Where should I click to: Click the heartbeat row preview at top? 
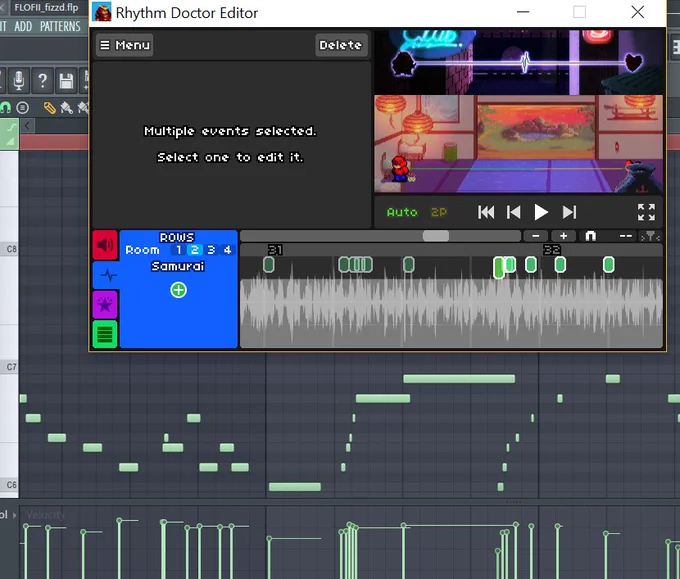click(518, 62)
